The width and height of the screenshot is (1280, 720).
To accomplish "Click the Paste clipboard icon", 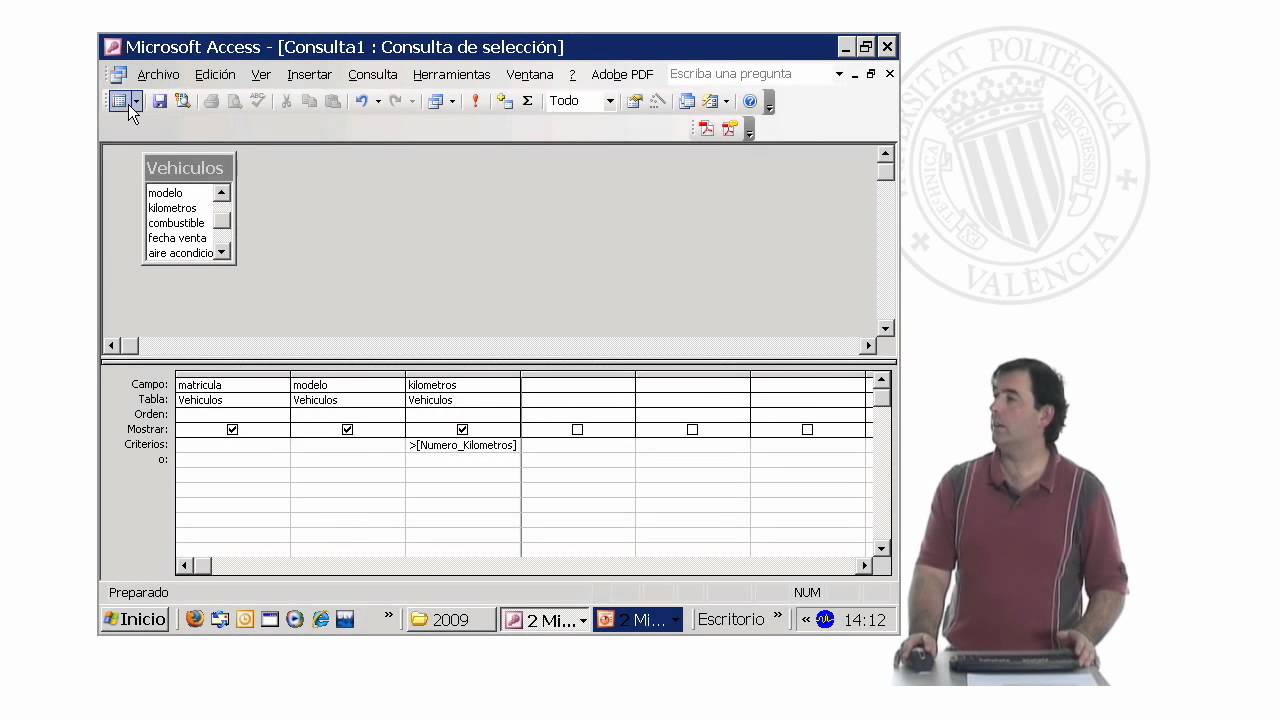I will [x=333, y=101].
